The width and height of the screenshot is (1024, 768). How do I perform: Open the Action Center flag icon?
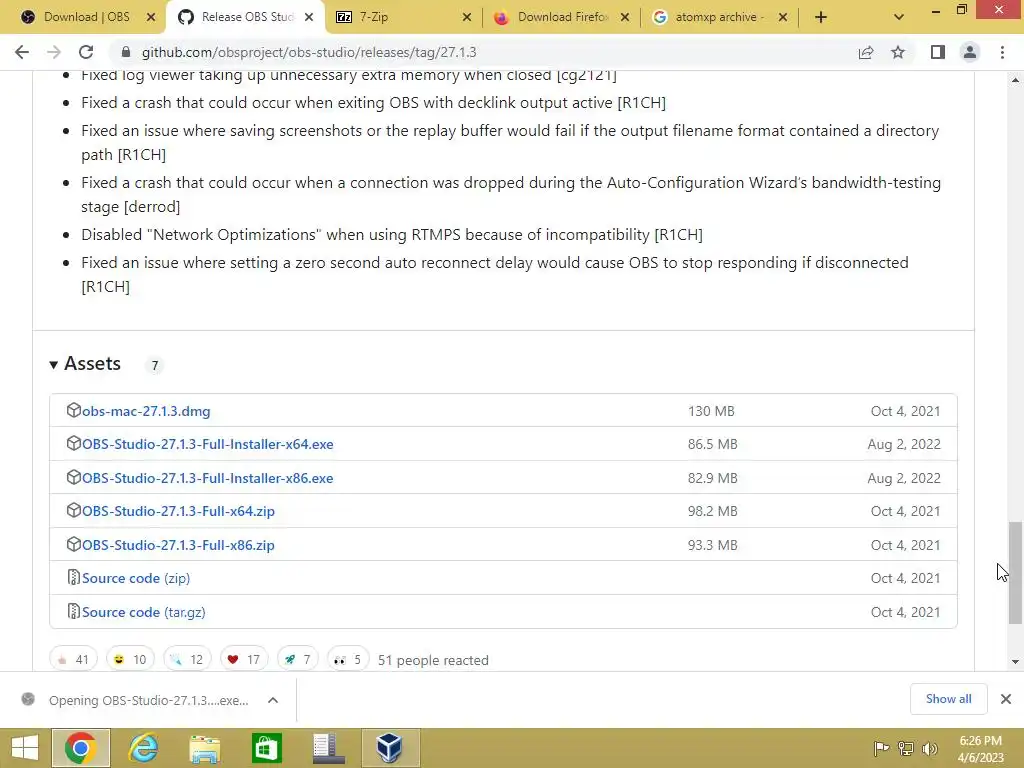pyautogui.click(x=881, y=748)
